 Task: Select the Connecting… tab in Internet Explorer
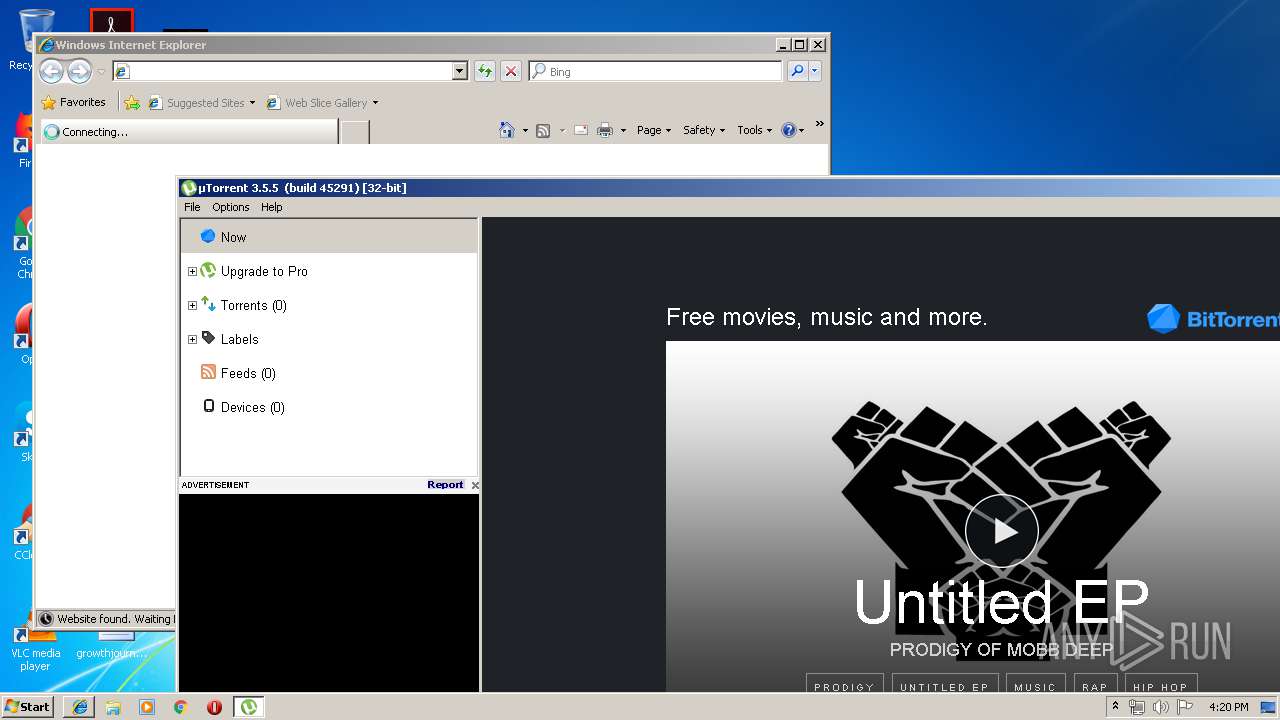coord(188,131)
